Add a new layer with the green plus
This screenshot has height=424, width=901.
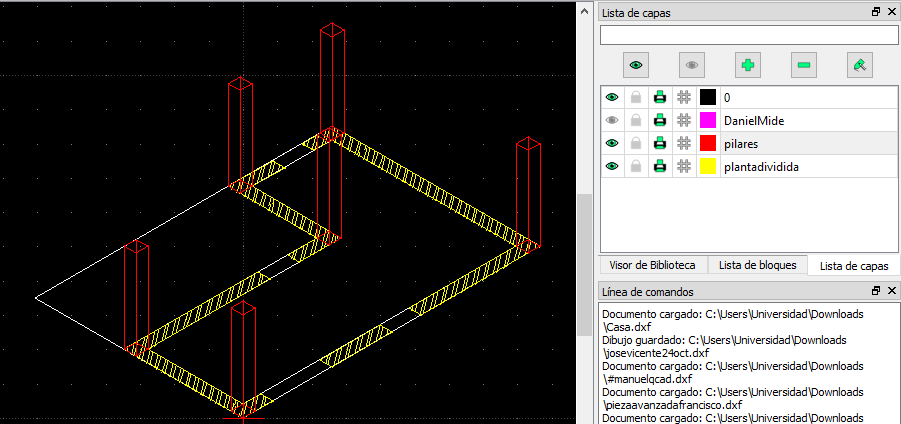pos(748,65)
